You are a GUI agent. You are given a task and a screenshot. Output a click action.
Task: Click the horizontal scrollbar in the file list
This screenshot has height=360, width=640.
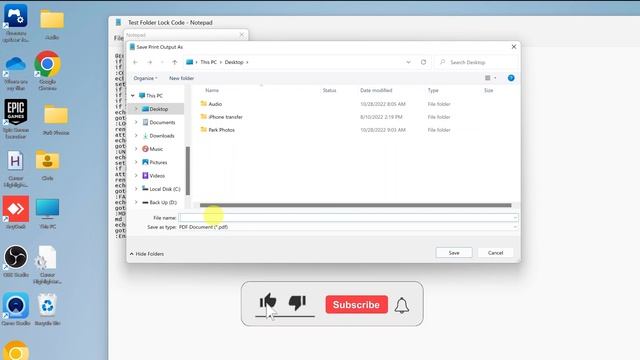coord(356,205)
